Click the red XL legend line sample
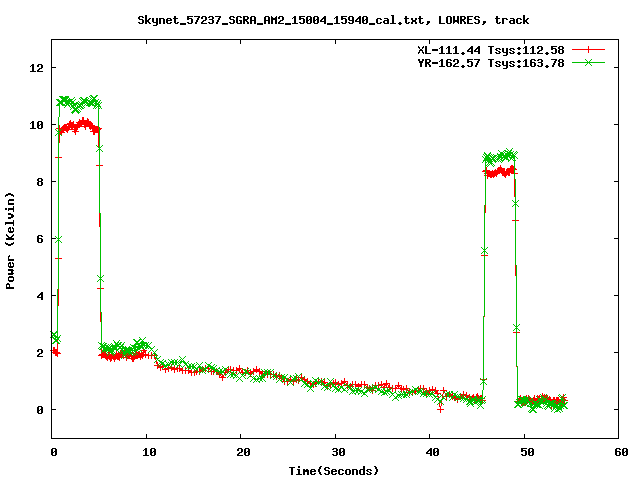This screenshot has width=640, height=480. (x=588, y=50)
